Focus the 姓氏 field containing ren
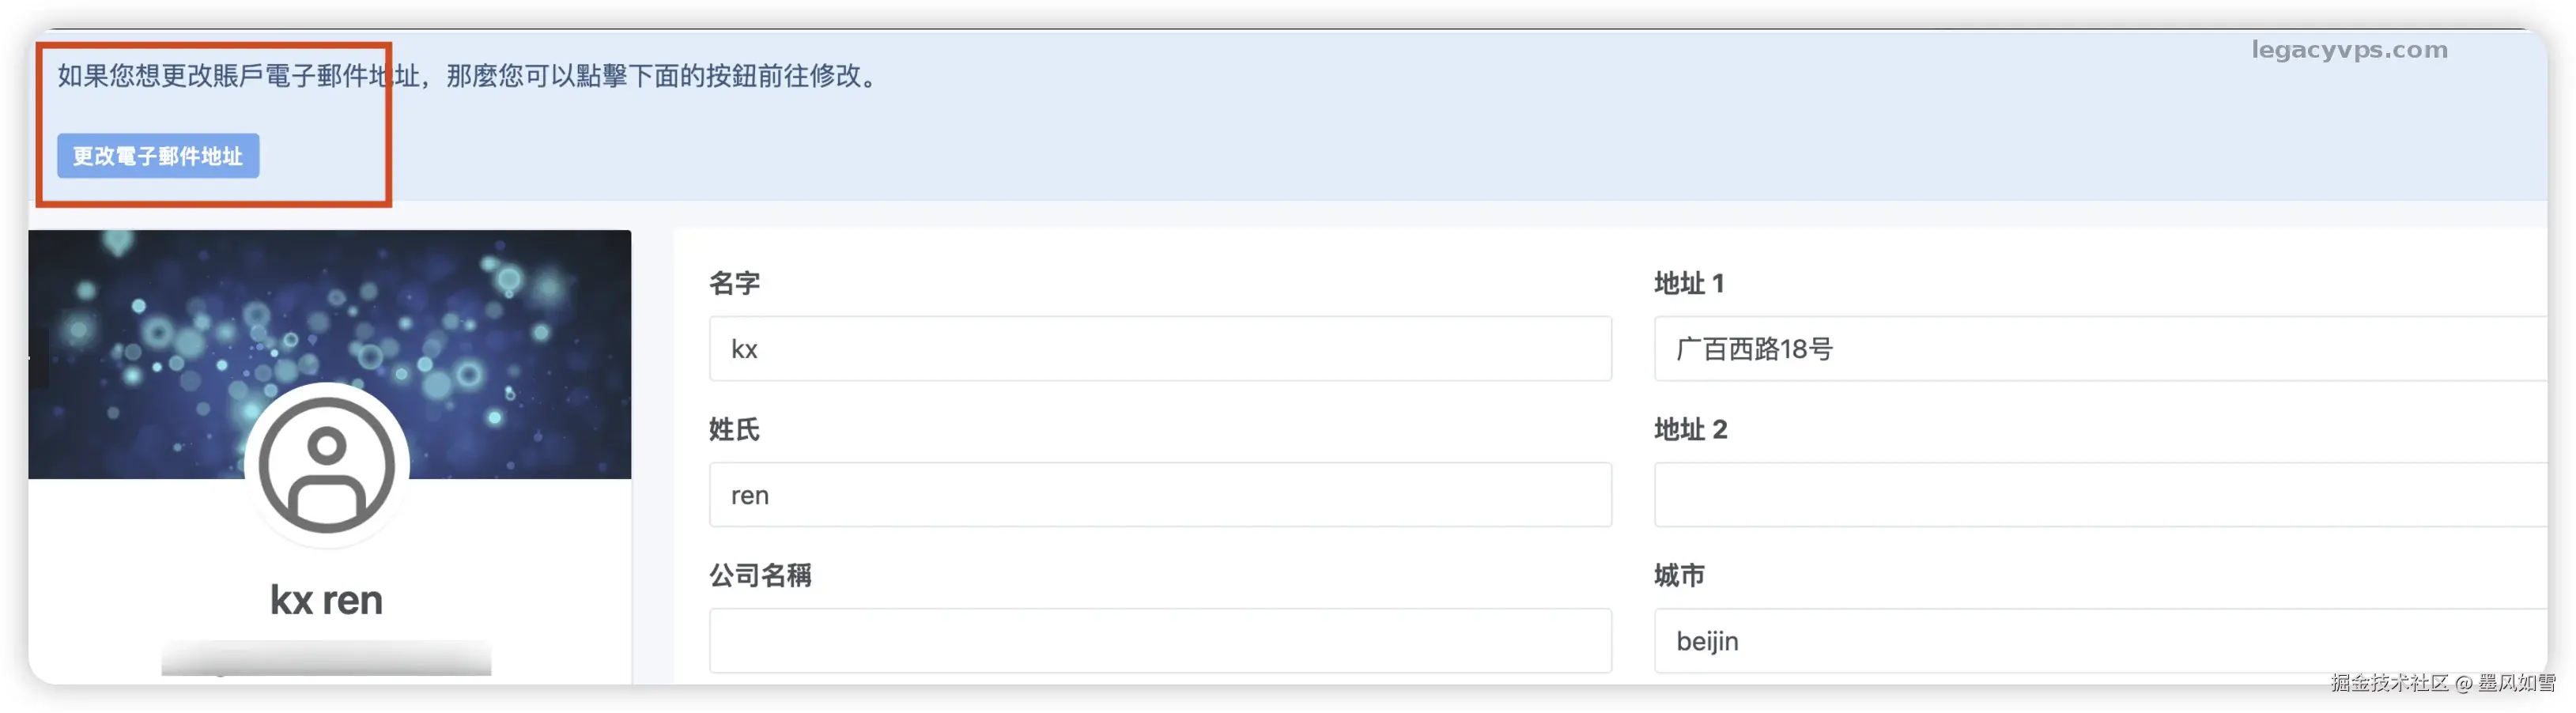Viewport: 2576px width, 713px height. pos(1159,495)
